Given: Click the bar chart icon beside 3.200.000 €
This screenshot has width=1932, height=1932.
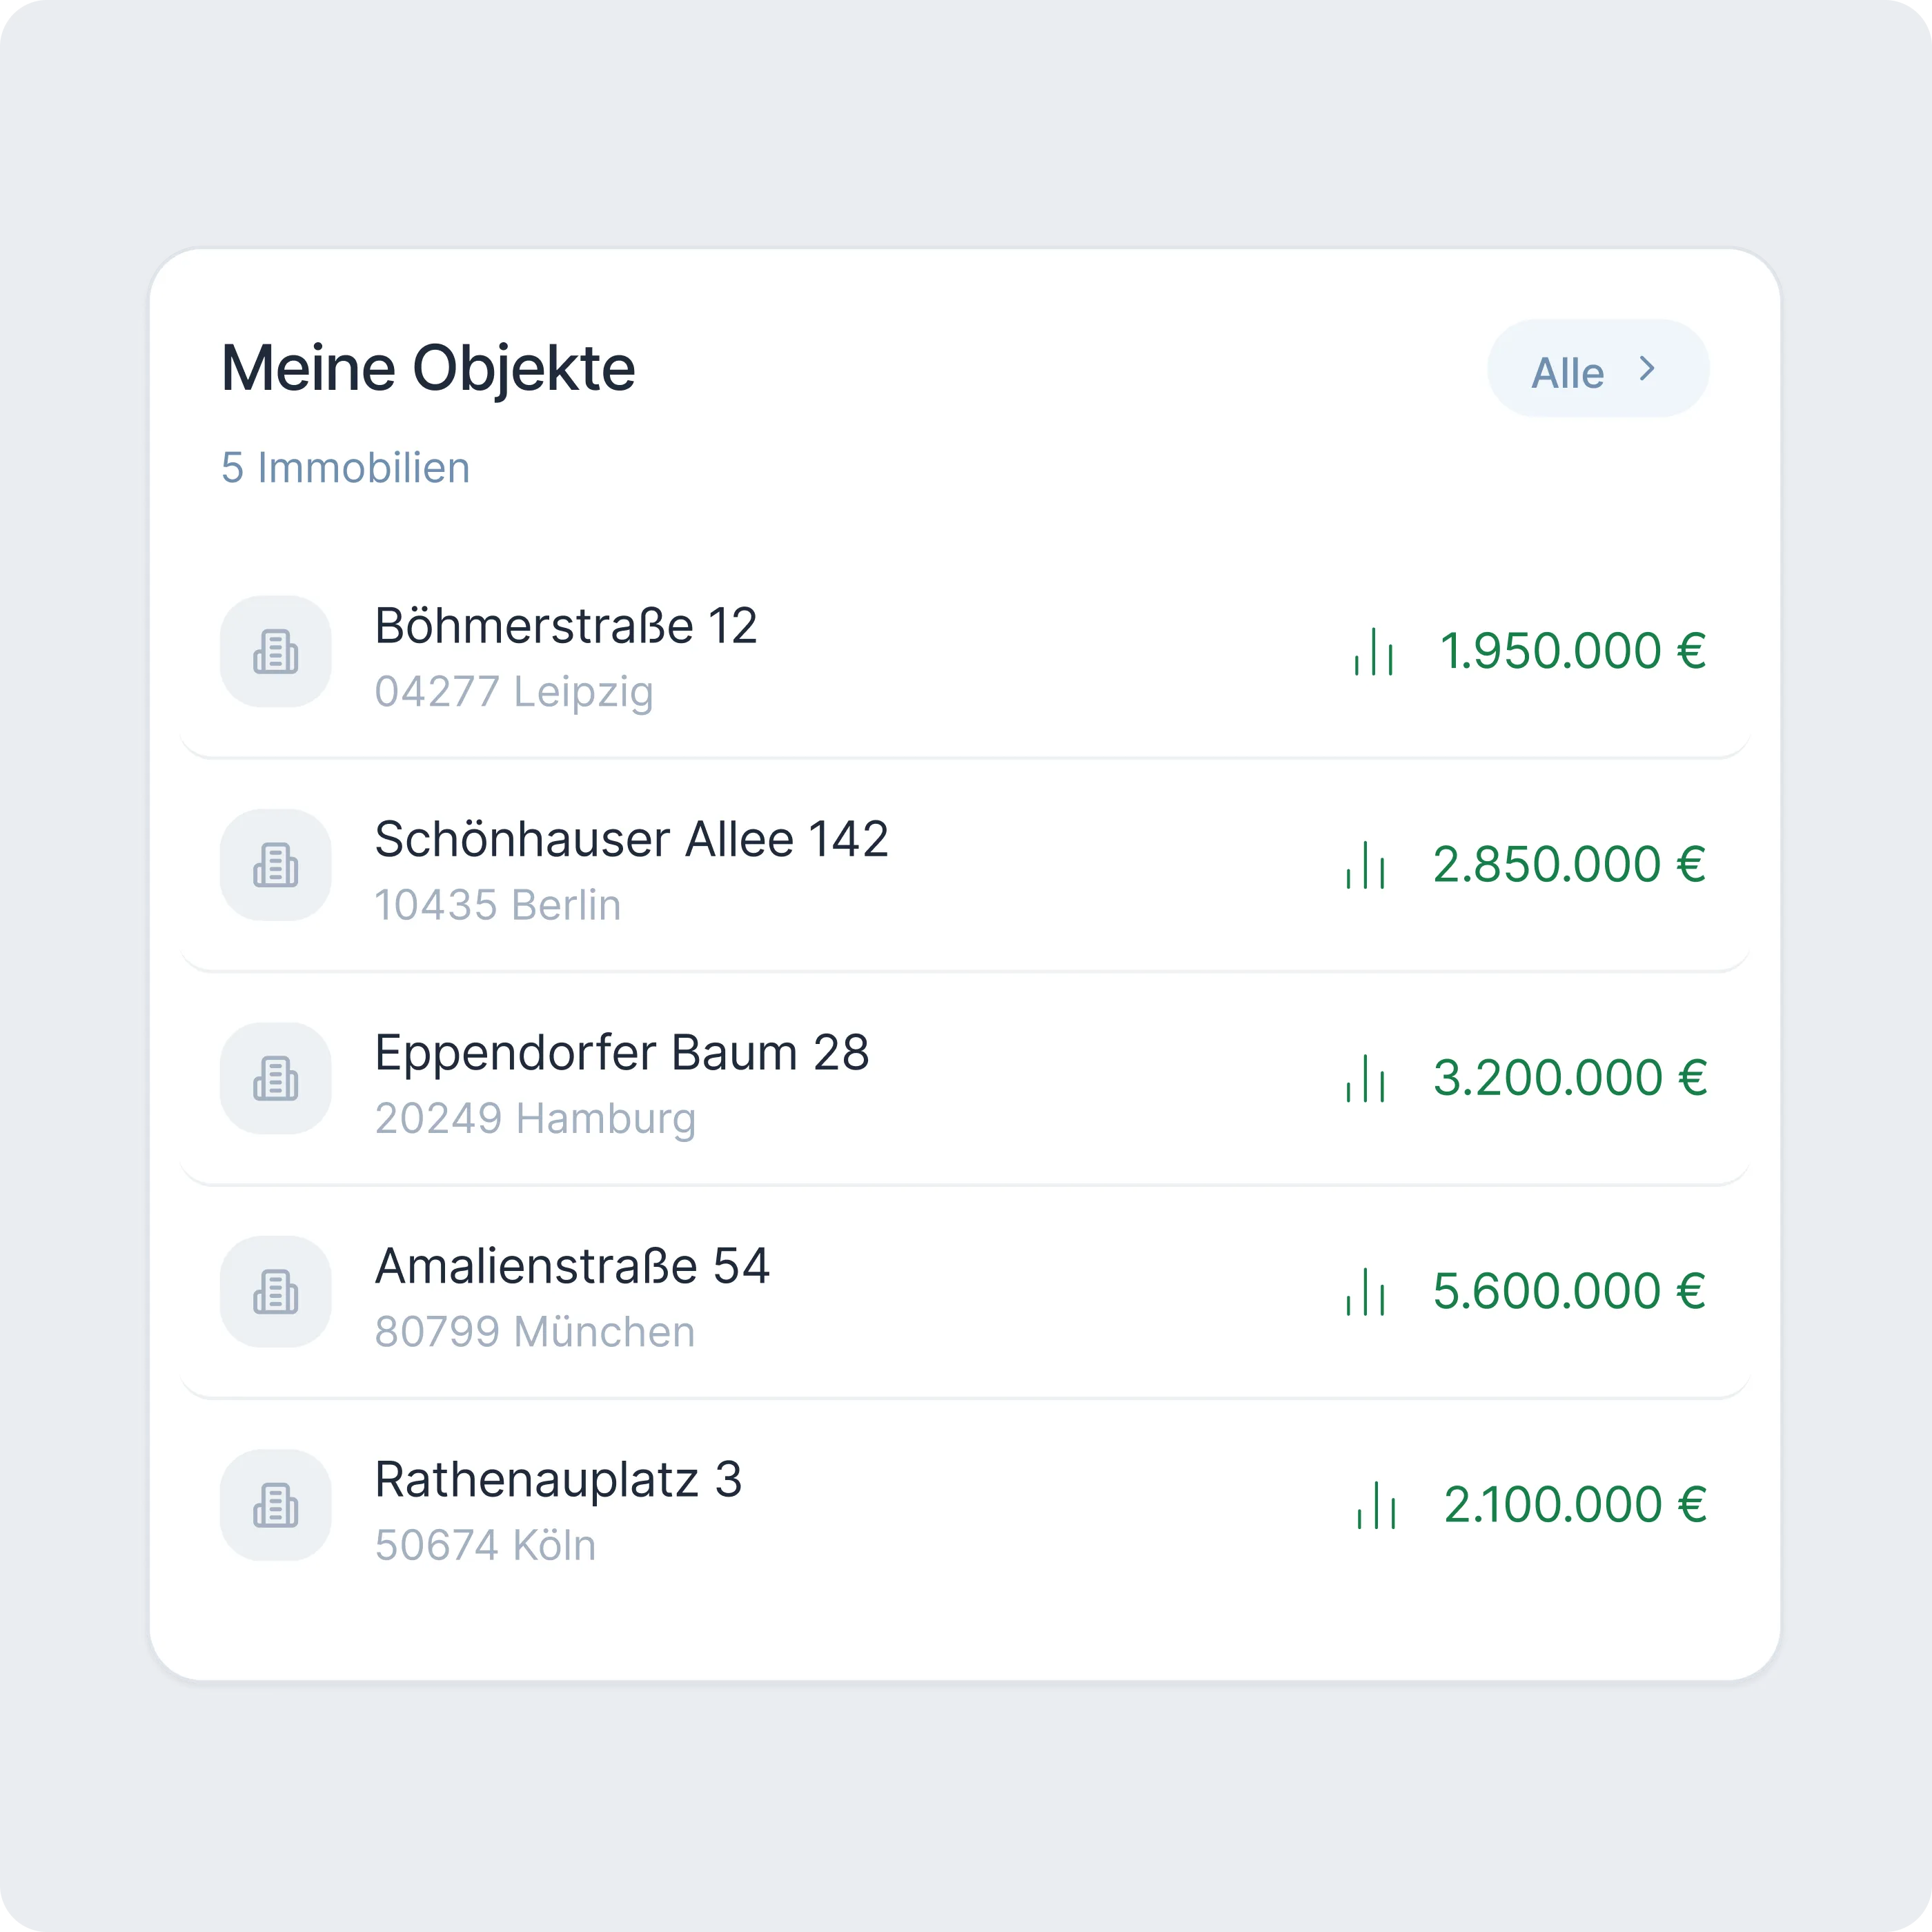Looking at the screenshot, I should point(1365,1078).
